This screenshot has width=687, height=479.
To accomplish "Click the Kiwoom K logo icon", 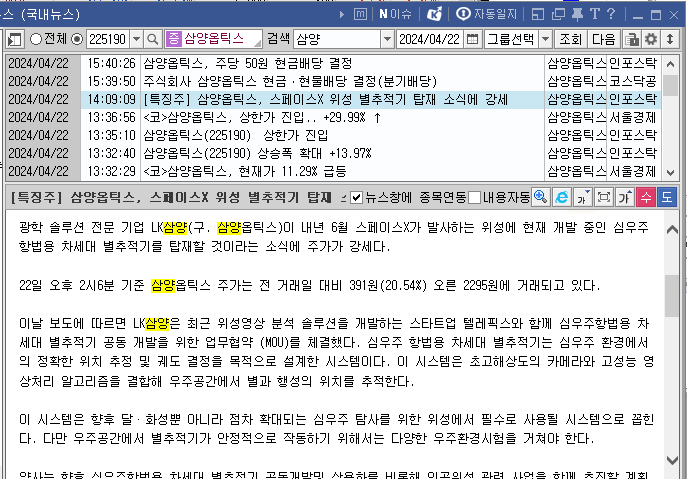I will pos(434,14).
